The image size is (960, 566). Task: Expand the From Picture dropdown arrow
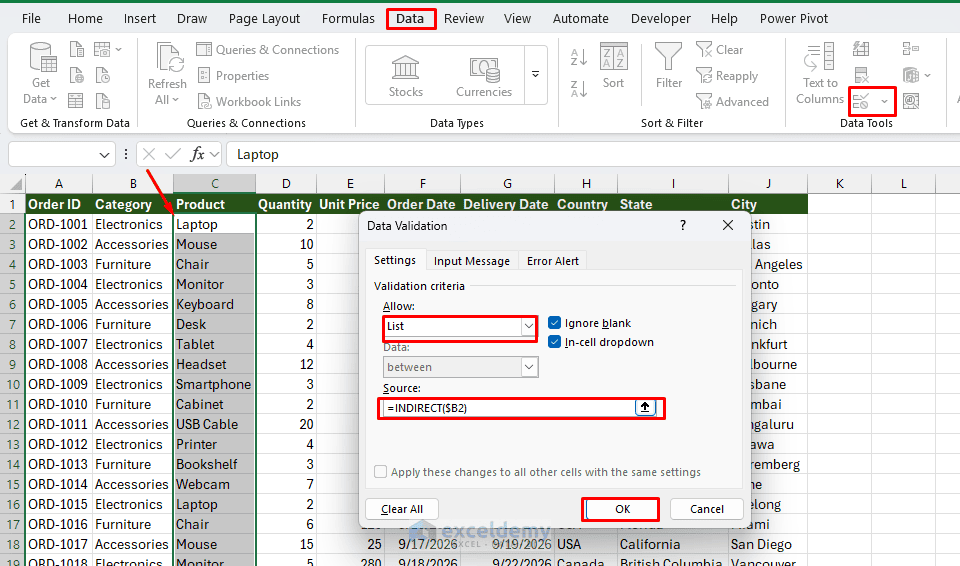[x=119, y=49]
